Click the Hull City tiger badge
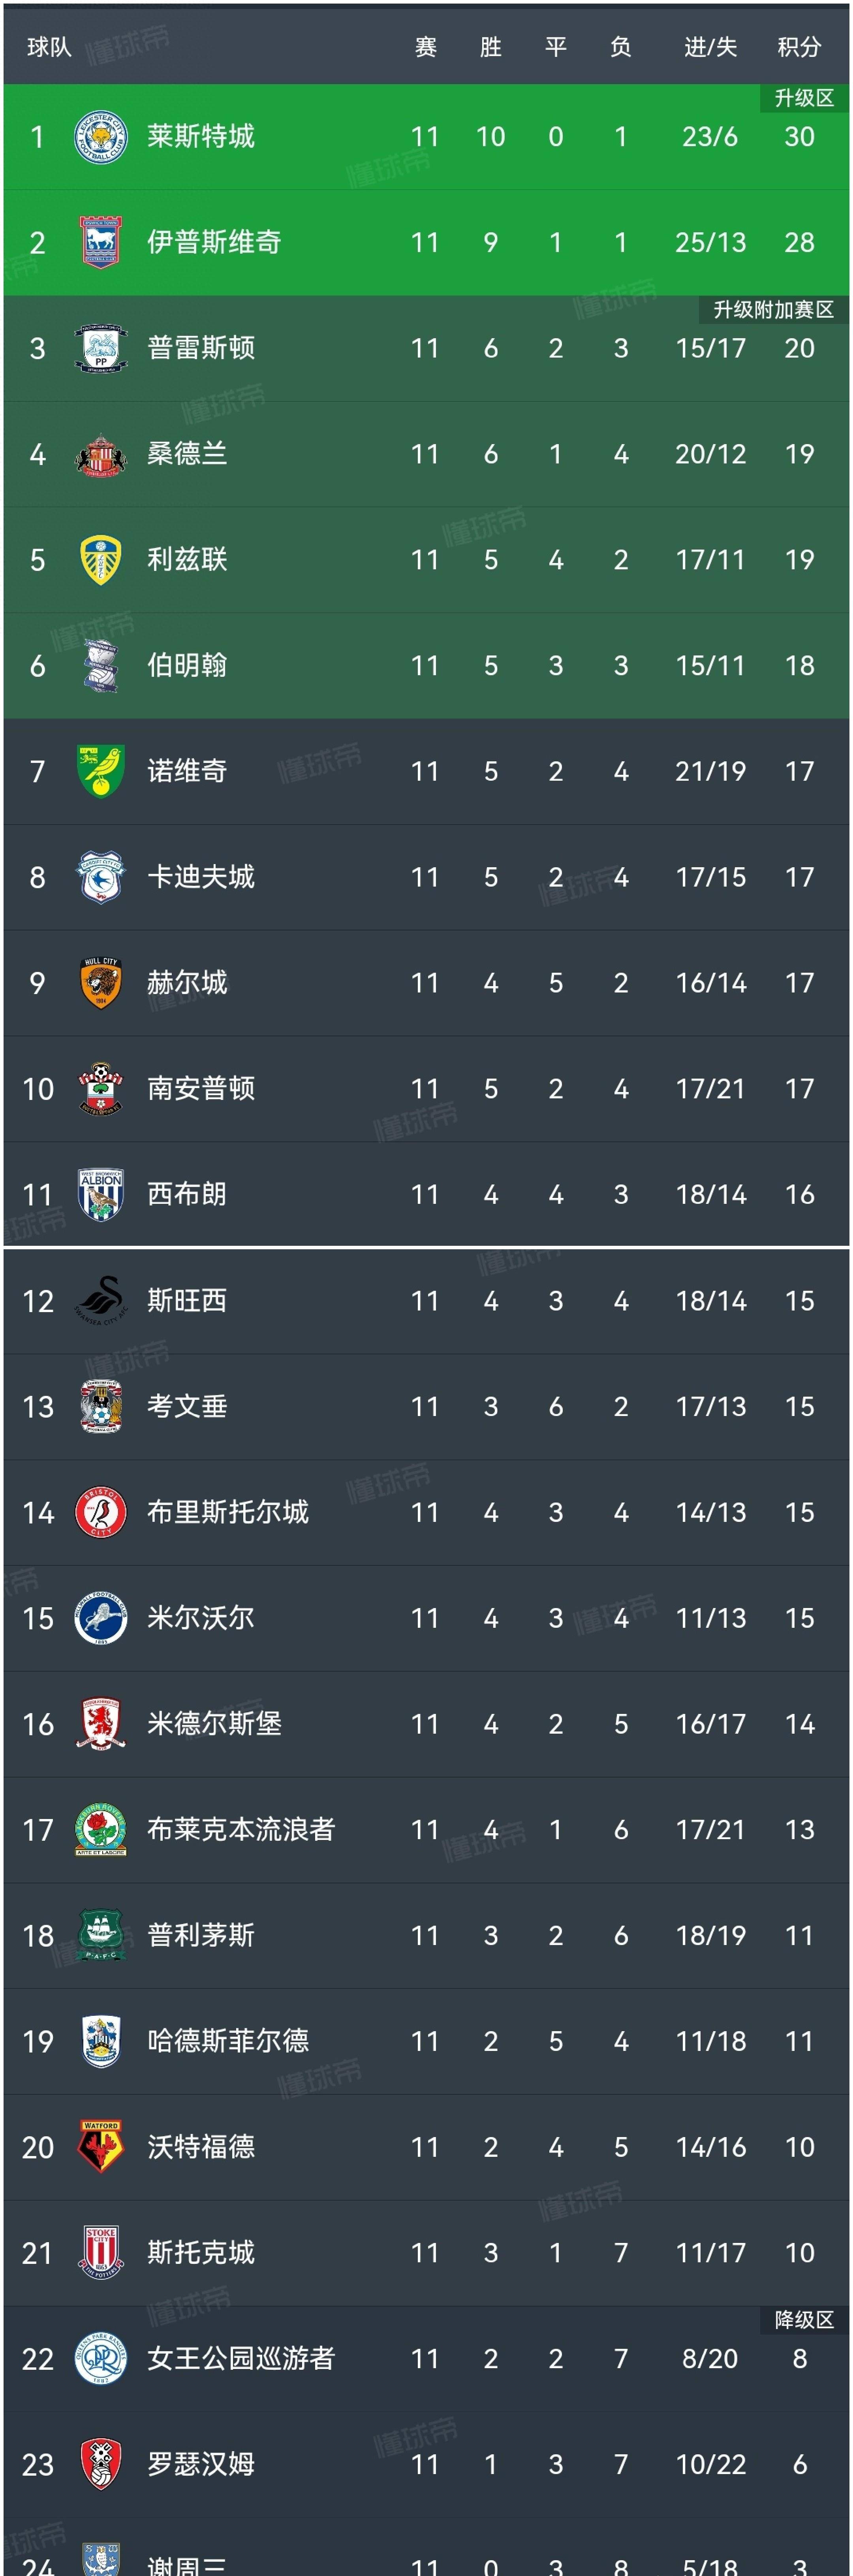Image resolution: width=853 pixels, height=2576 pixels. [x=100, y=983]
